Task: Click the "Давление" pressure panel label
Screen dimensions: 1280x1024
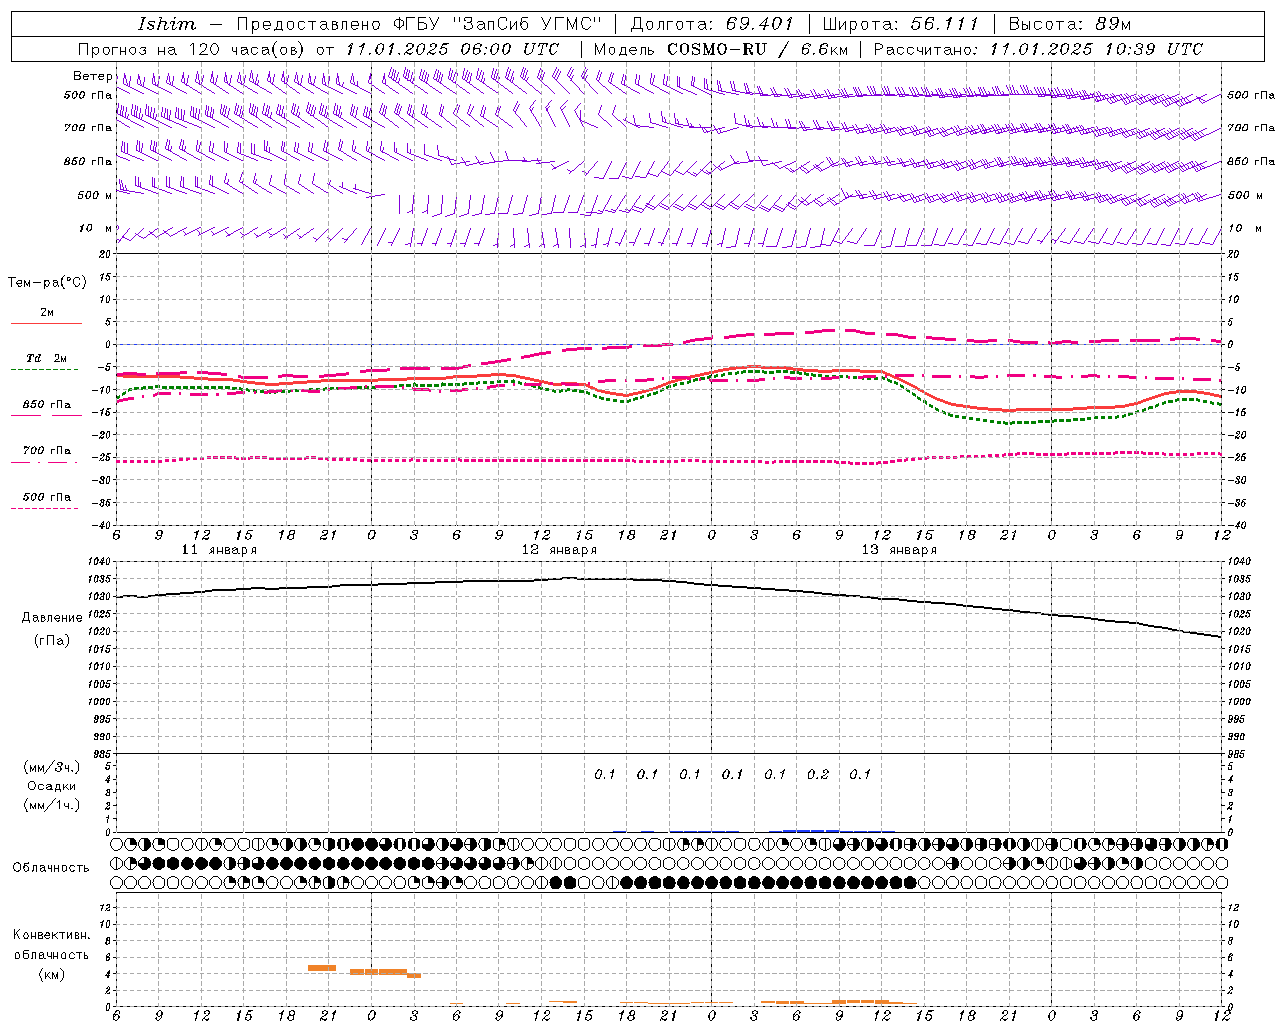Action: click(52, 618)
